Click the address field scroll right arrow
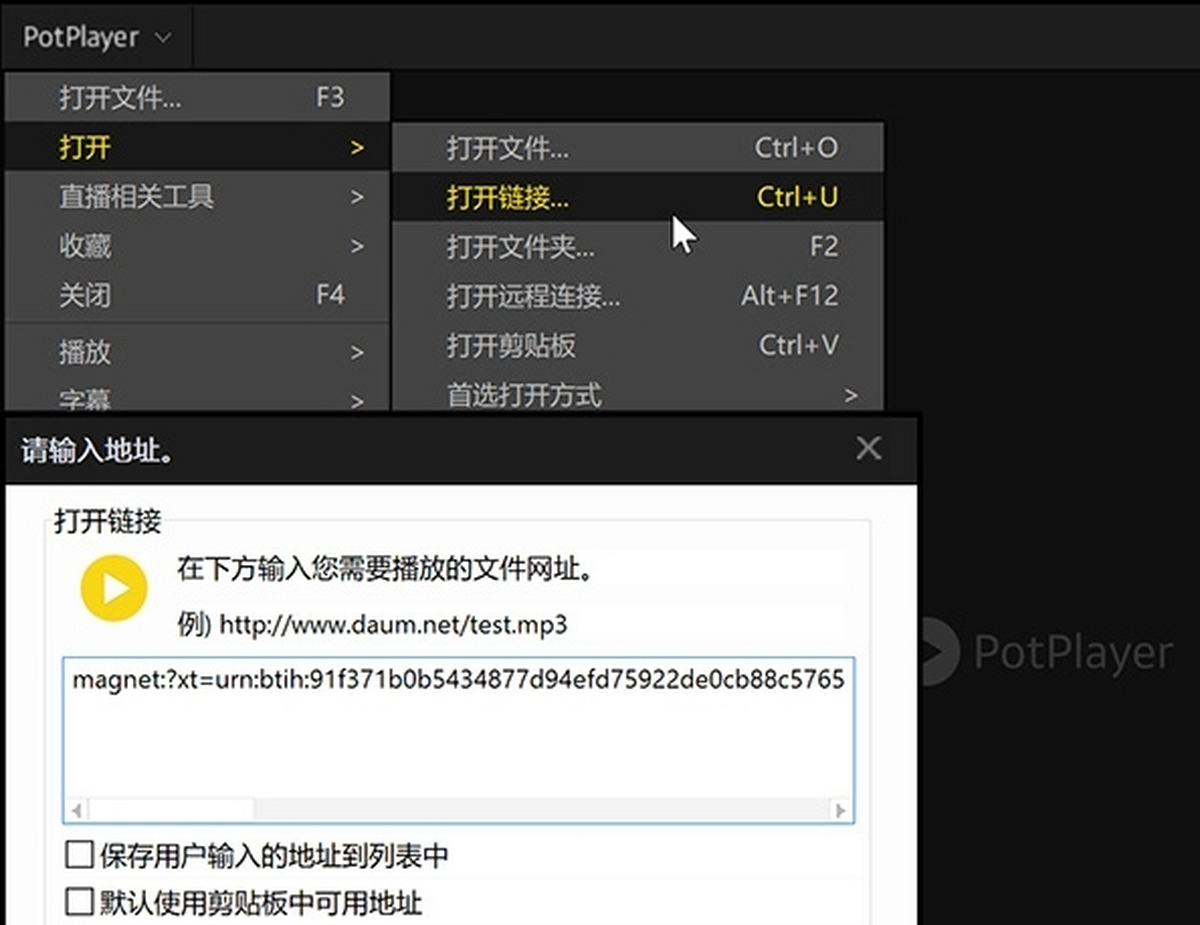Image resolution: width=1200 pixels, height=925 pixels. click(x=841, y=810)
